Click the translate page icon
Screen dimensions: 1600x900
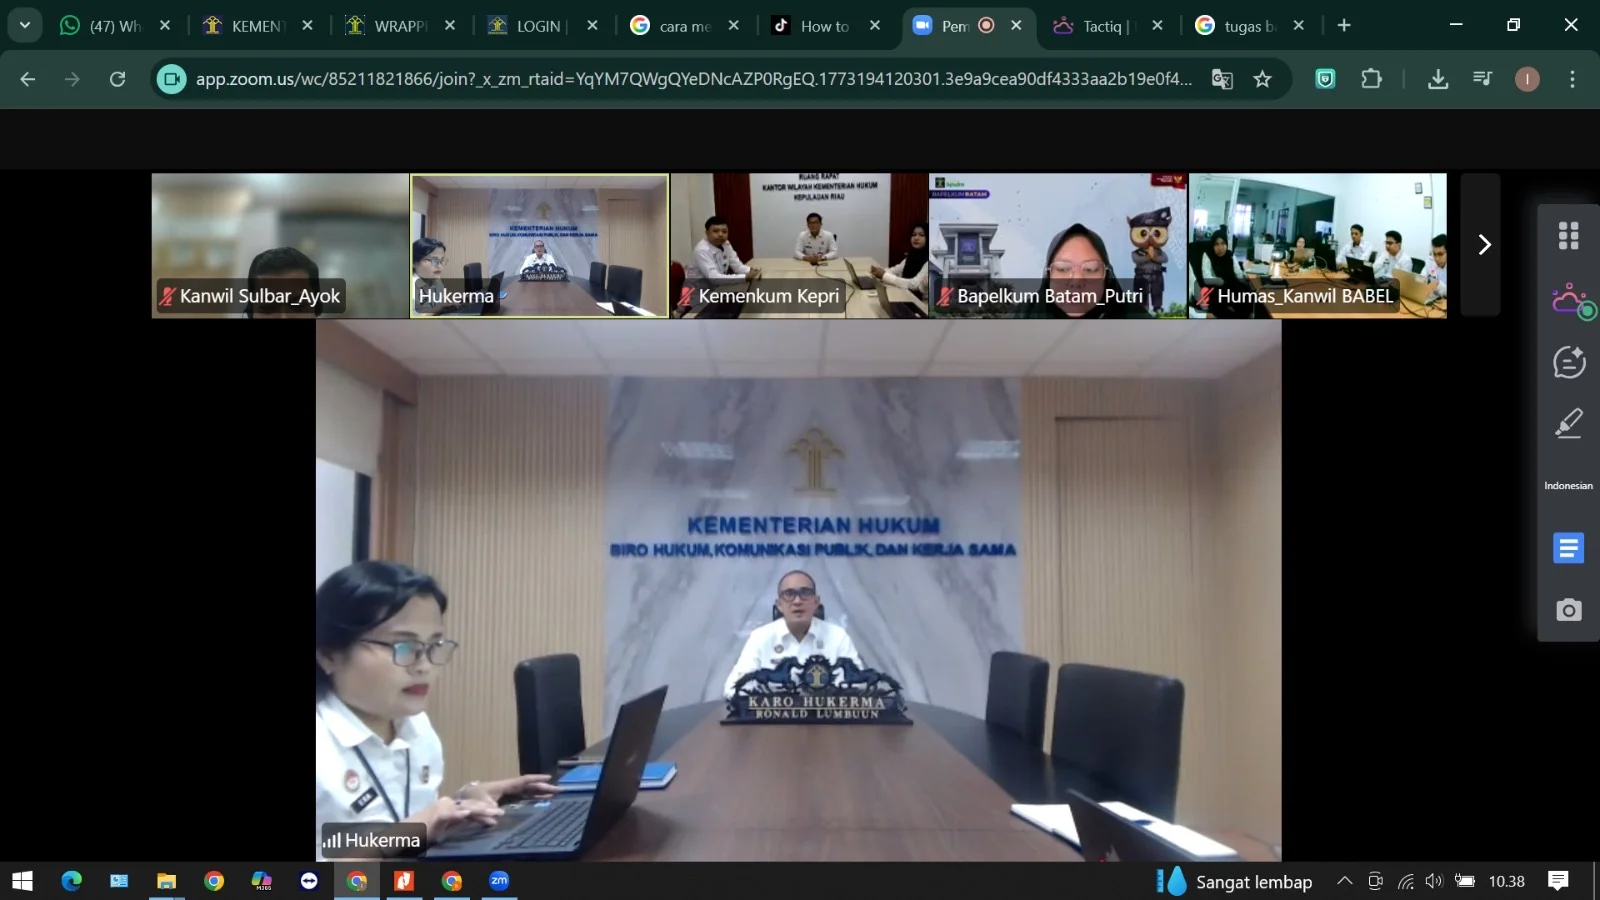1222,79
